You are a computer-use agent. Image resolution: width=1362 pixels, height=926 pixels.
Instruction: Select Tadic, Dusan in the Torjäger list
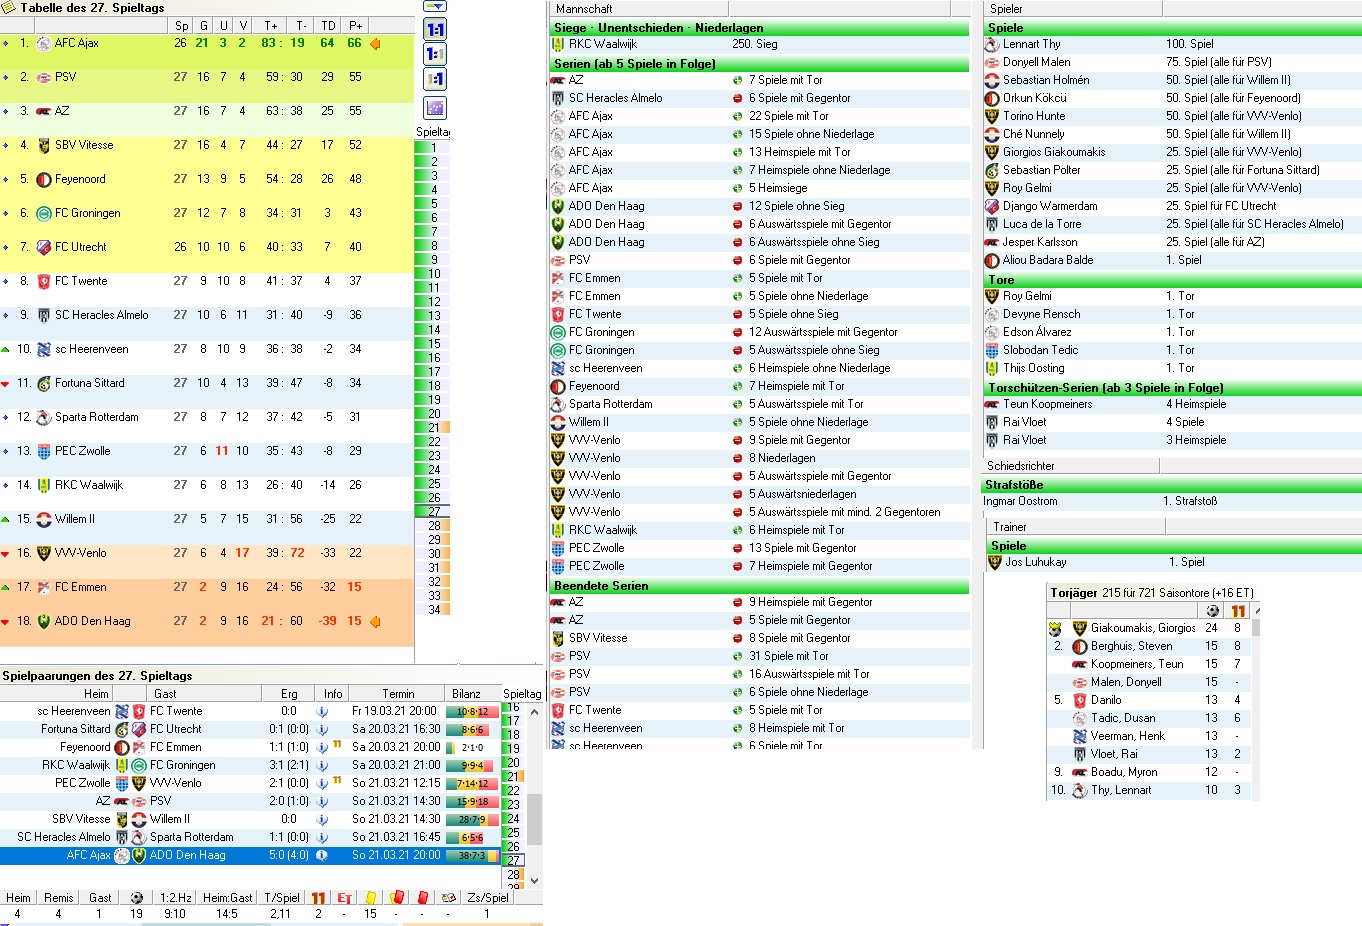(1148, 718)
